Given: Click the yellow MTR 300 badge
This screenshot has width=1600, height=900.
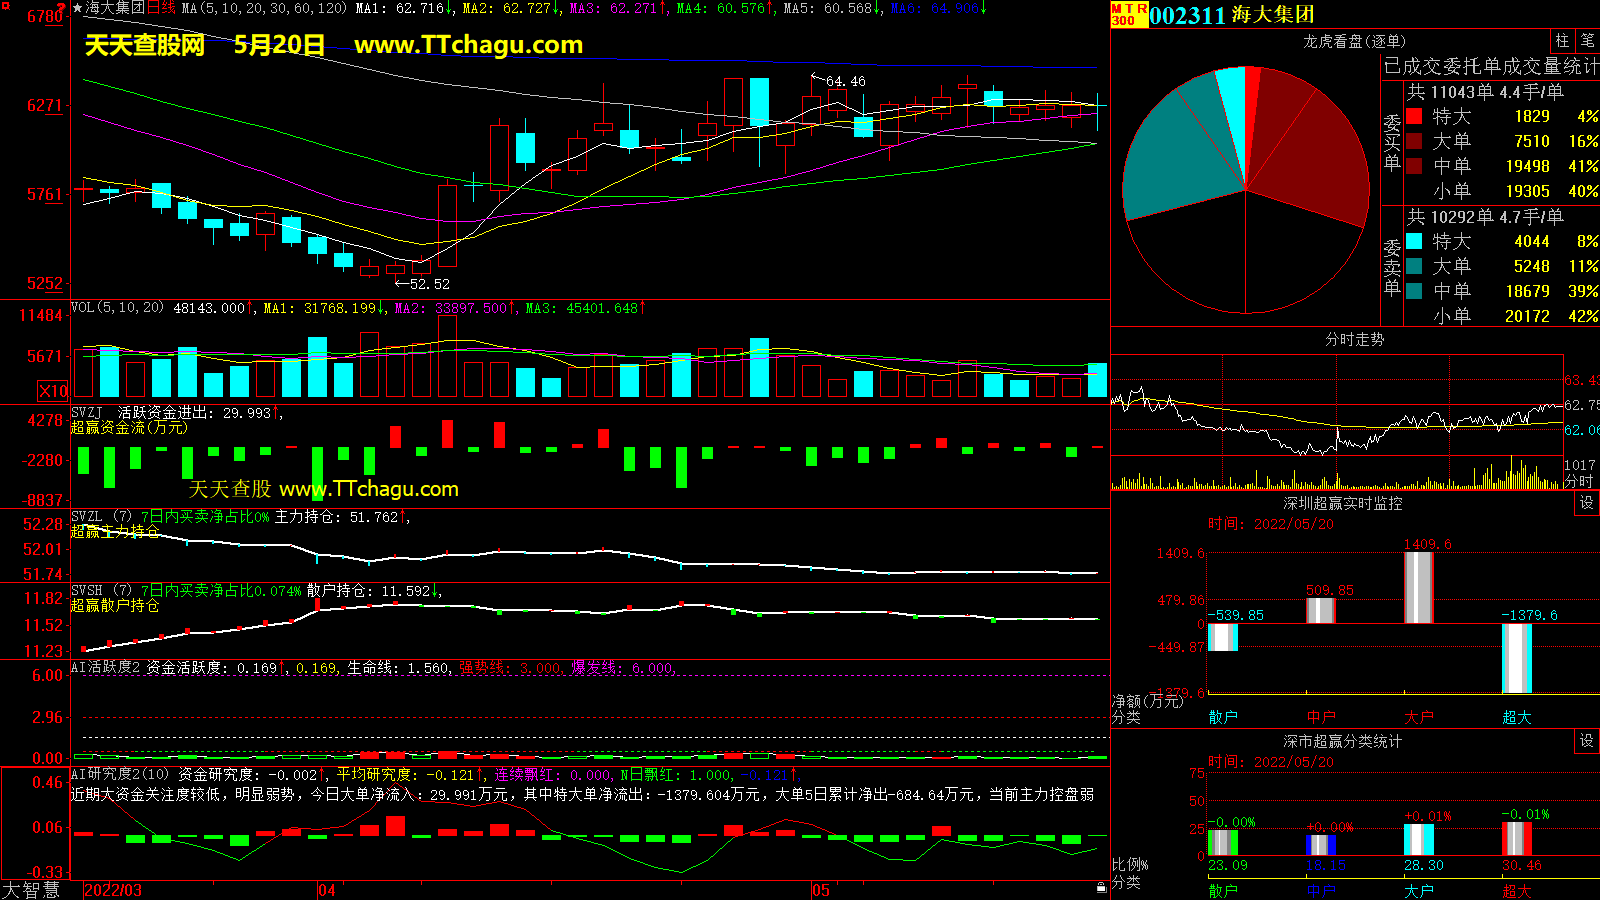Looking at the screenshot, I should (x=1129, y=14).
